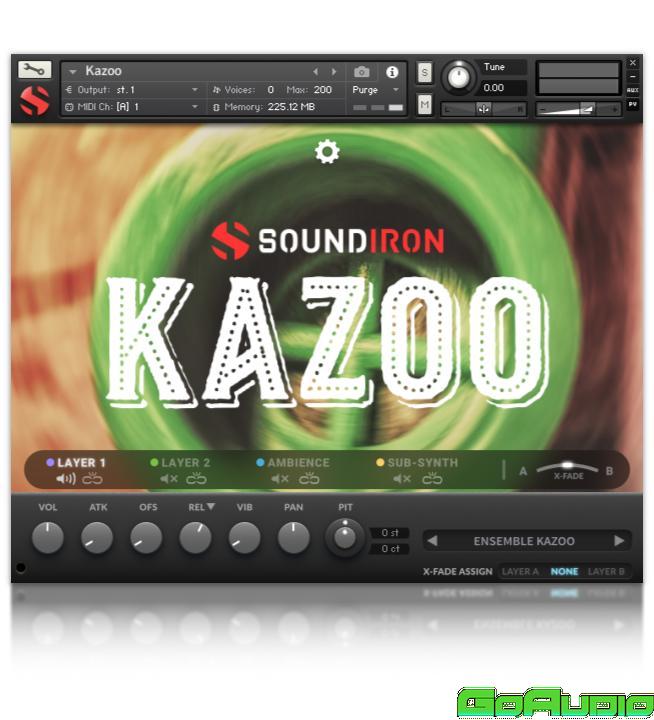The height and width of the screenshot is (720, 654).
Task: Open the instrument info icon
Action: point(392,72)
